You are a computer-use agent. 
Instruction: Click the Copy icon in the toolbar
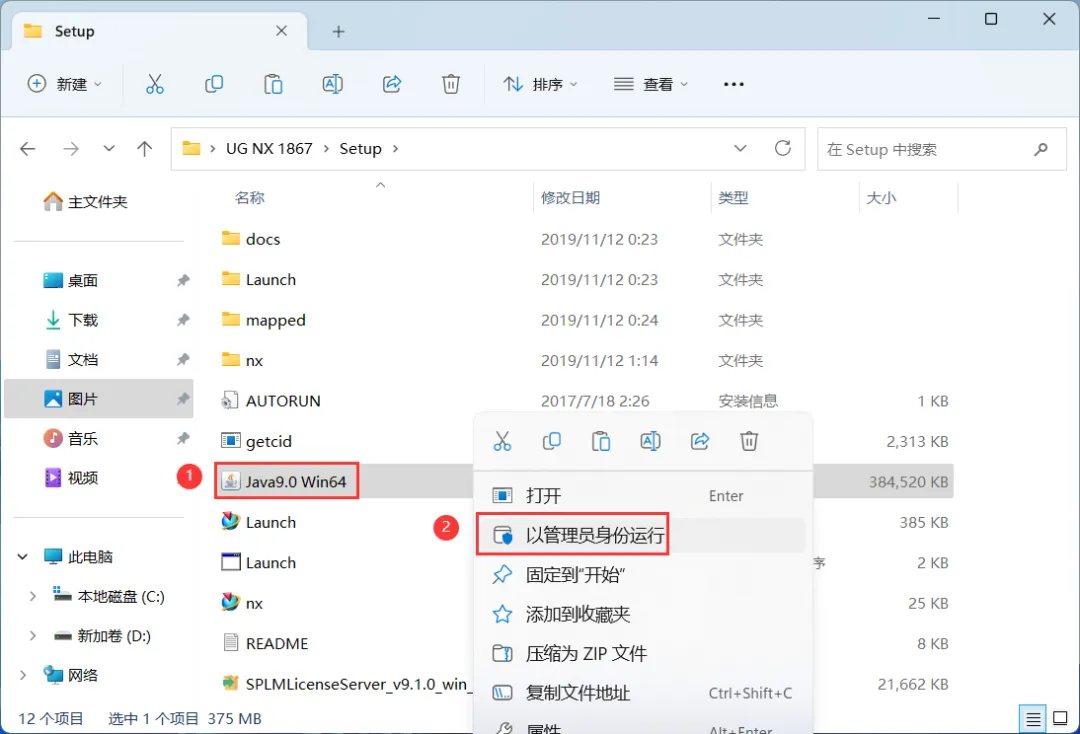214,84
